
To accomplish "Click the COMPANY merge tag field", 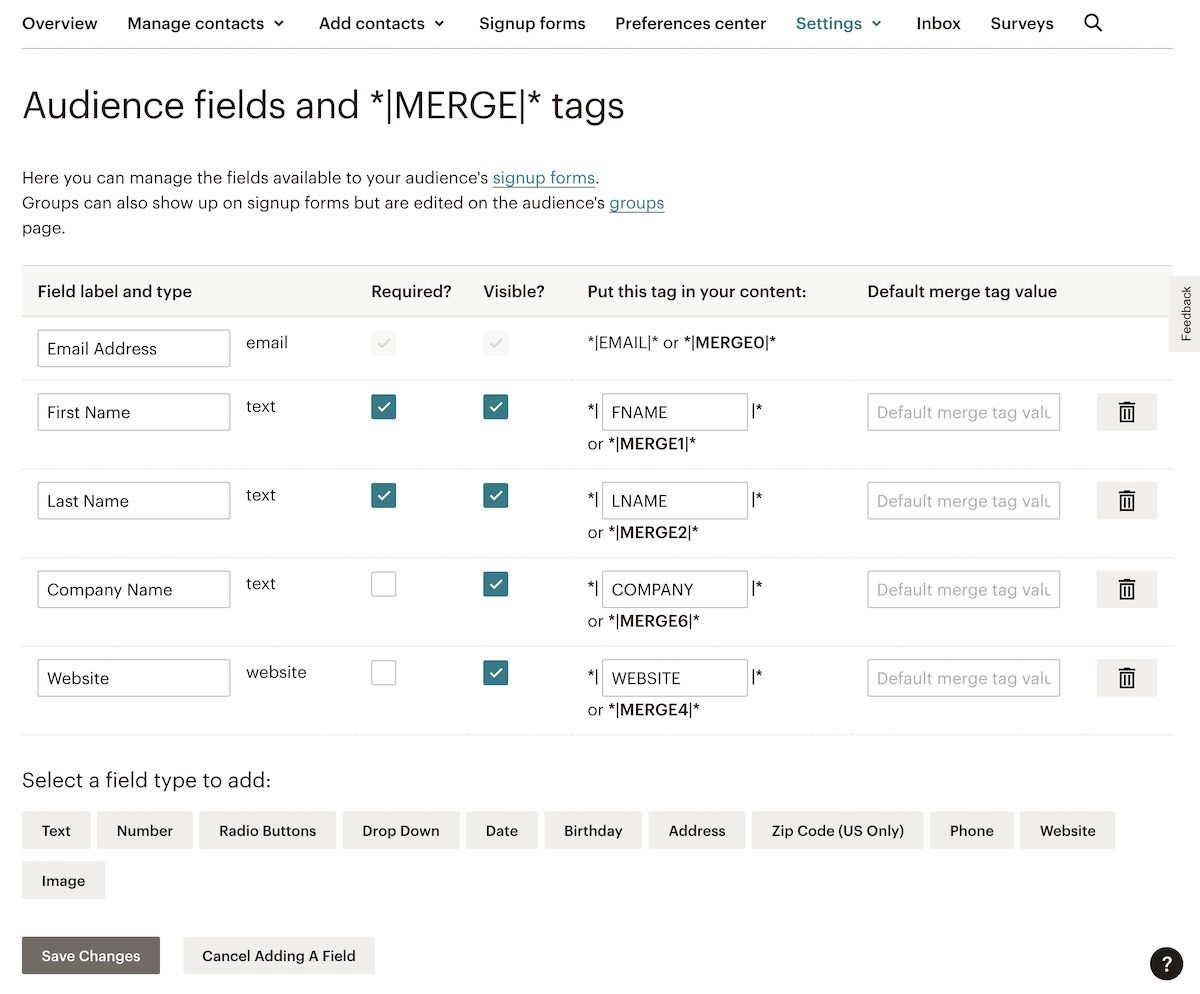I will tap(675, 589).
